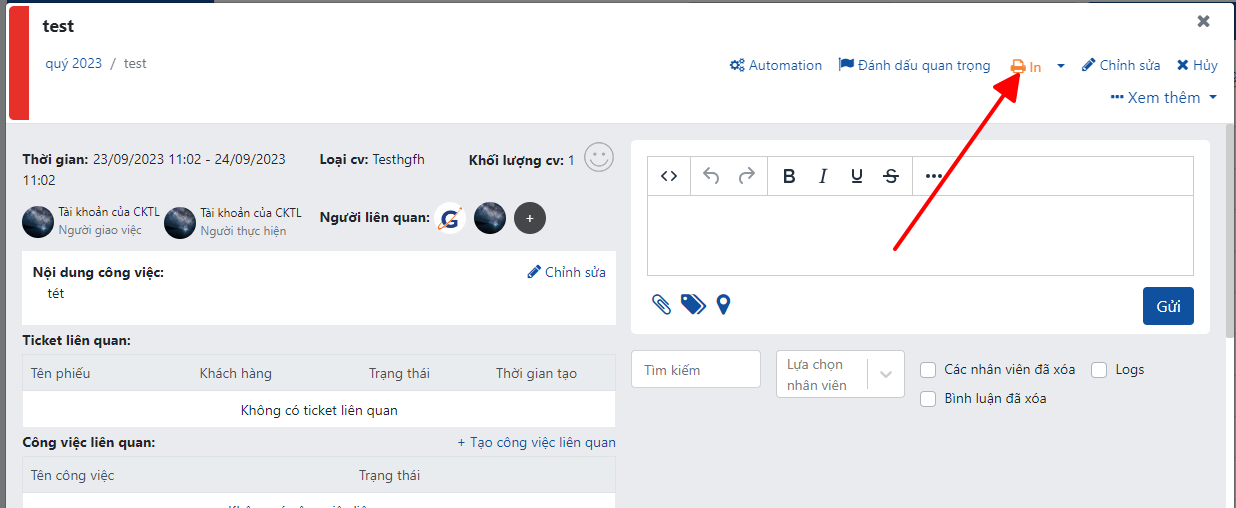
Task: Click the location pin icon
Action: coord(723,304)
